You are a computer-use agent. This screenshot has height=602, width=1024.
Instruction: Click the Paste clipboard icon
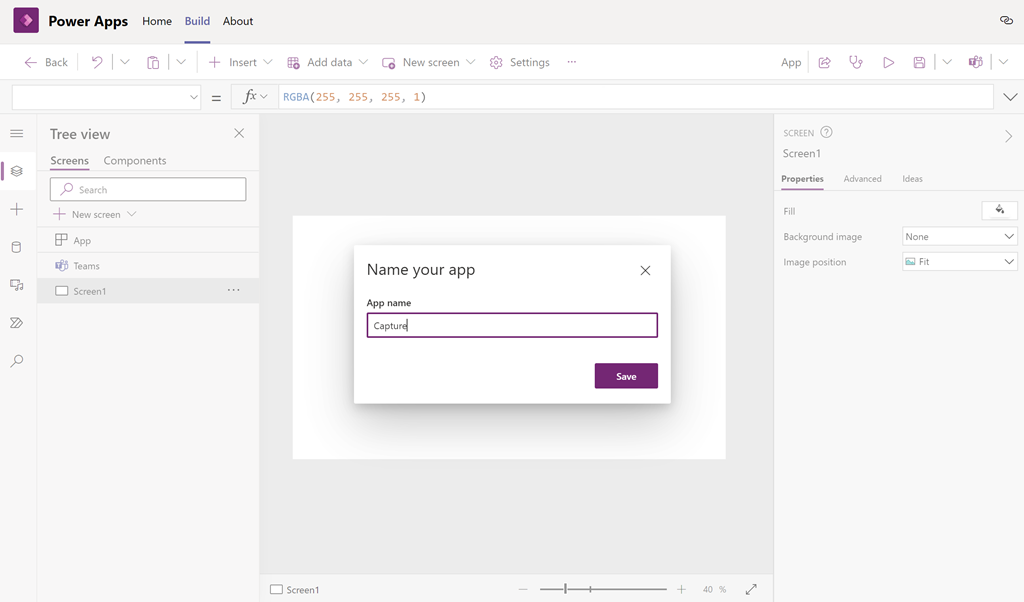pos(153,62)
